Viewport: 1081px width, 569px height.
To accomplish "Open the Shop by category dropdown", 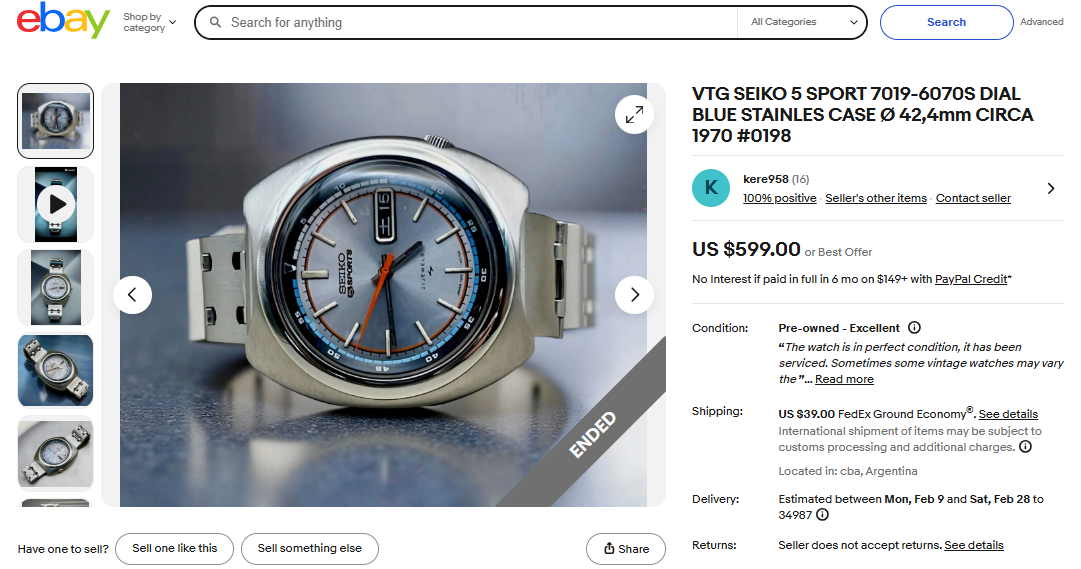I will coord(150,22).
